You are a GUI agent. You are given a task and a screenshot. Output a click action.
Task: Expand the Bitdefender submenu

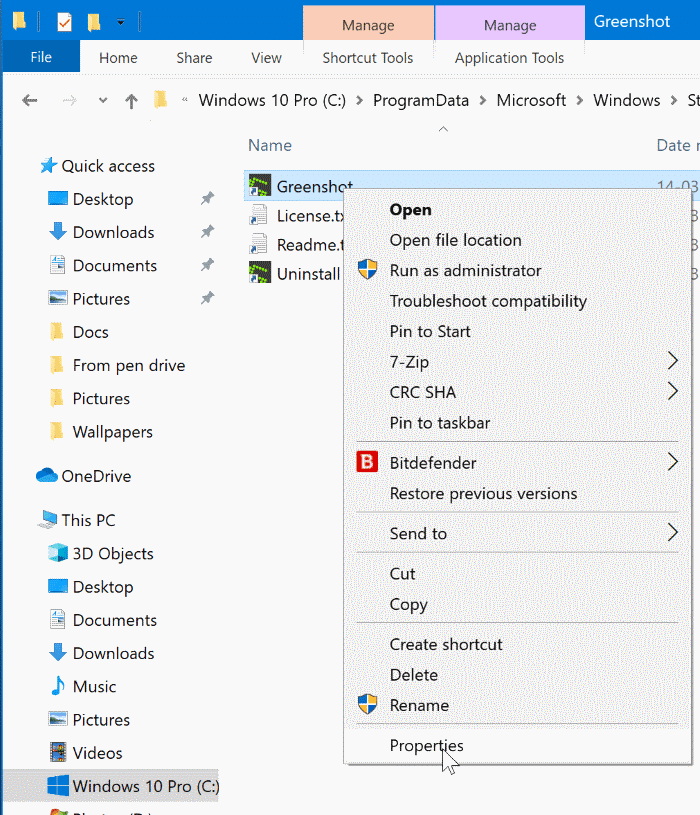pos(518,463)
